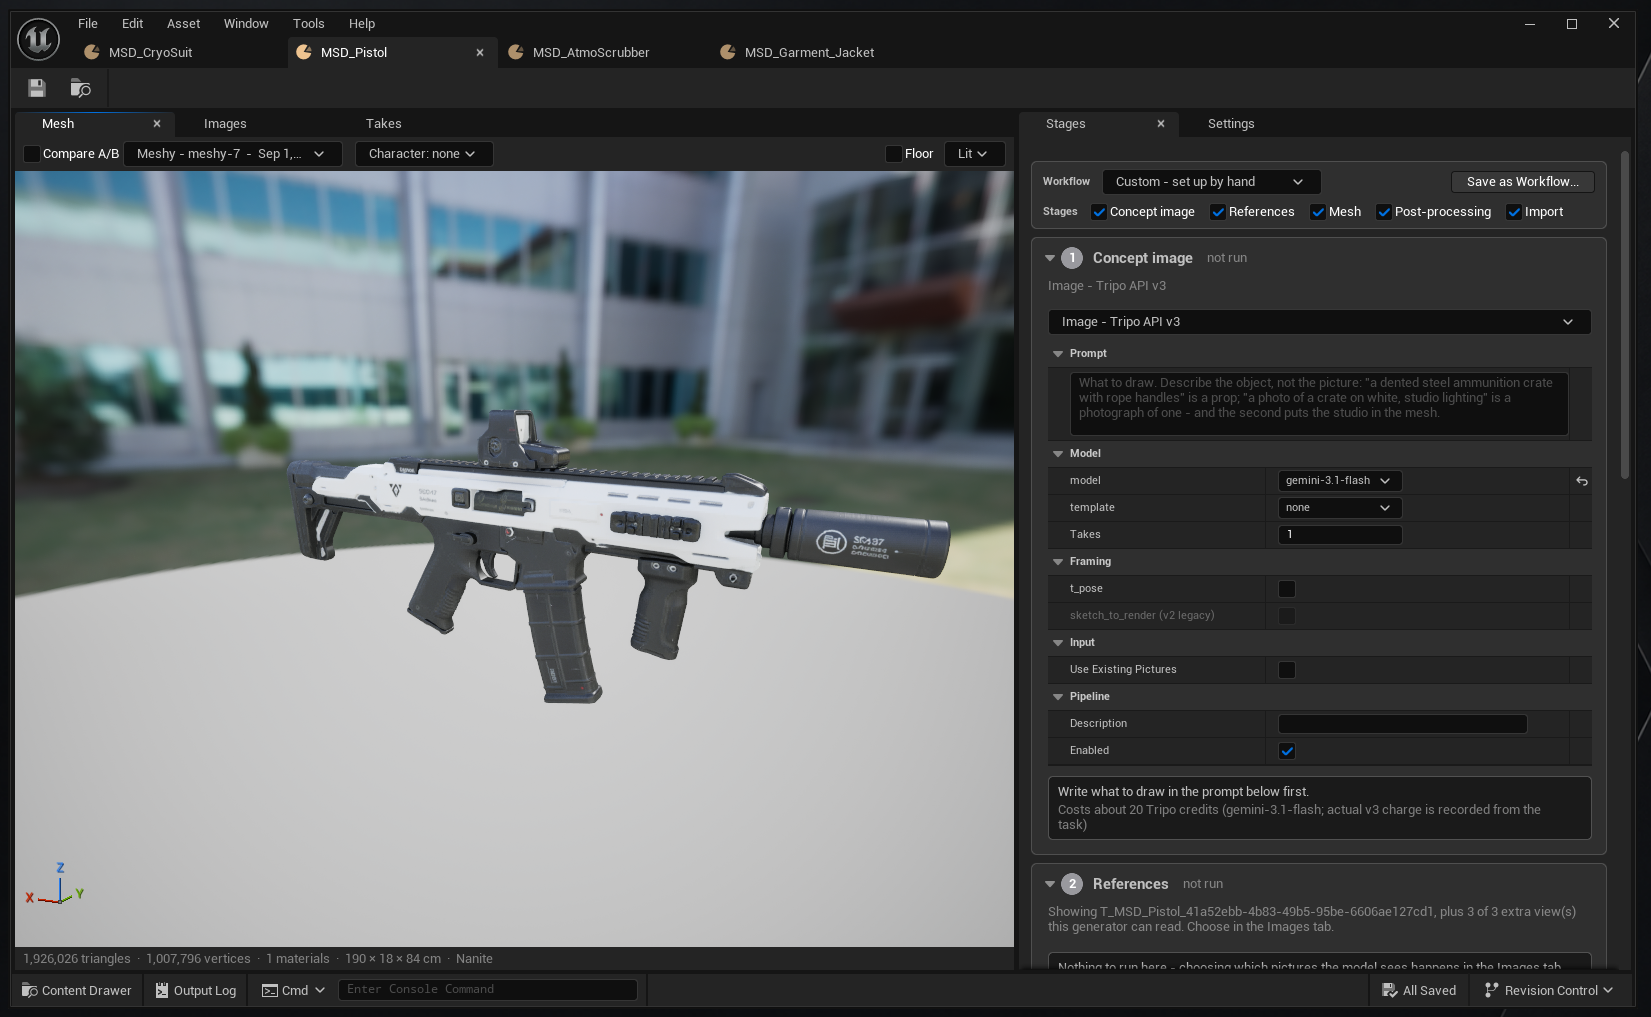Toggle the Floor checkbox
This screenshot has width=1651, height=1017.
point(894,154)
